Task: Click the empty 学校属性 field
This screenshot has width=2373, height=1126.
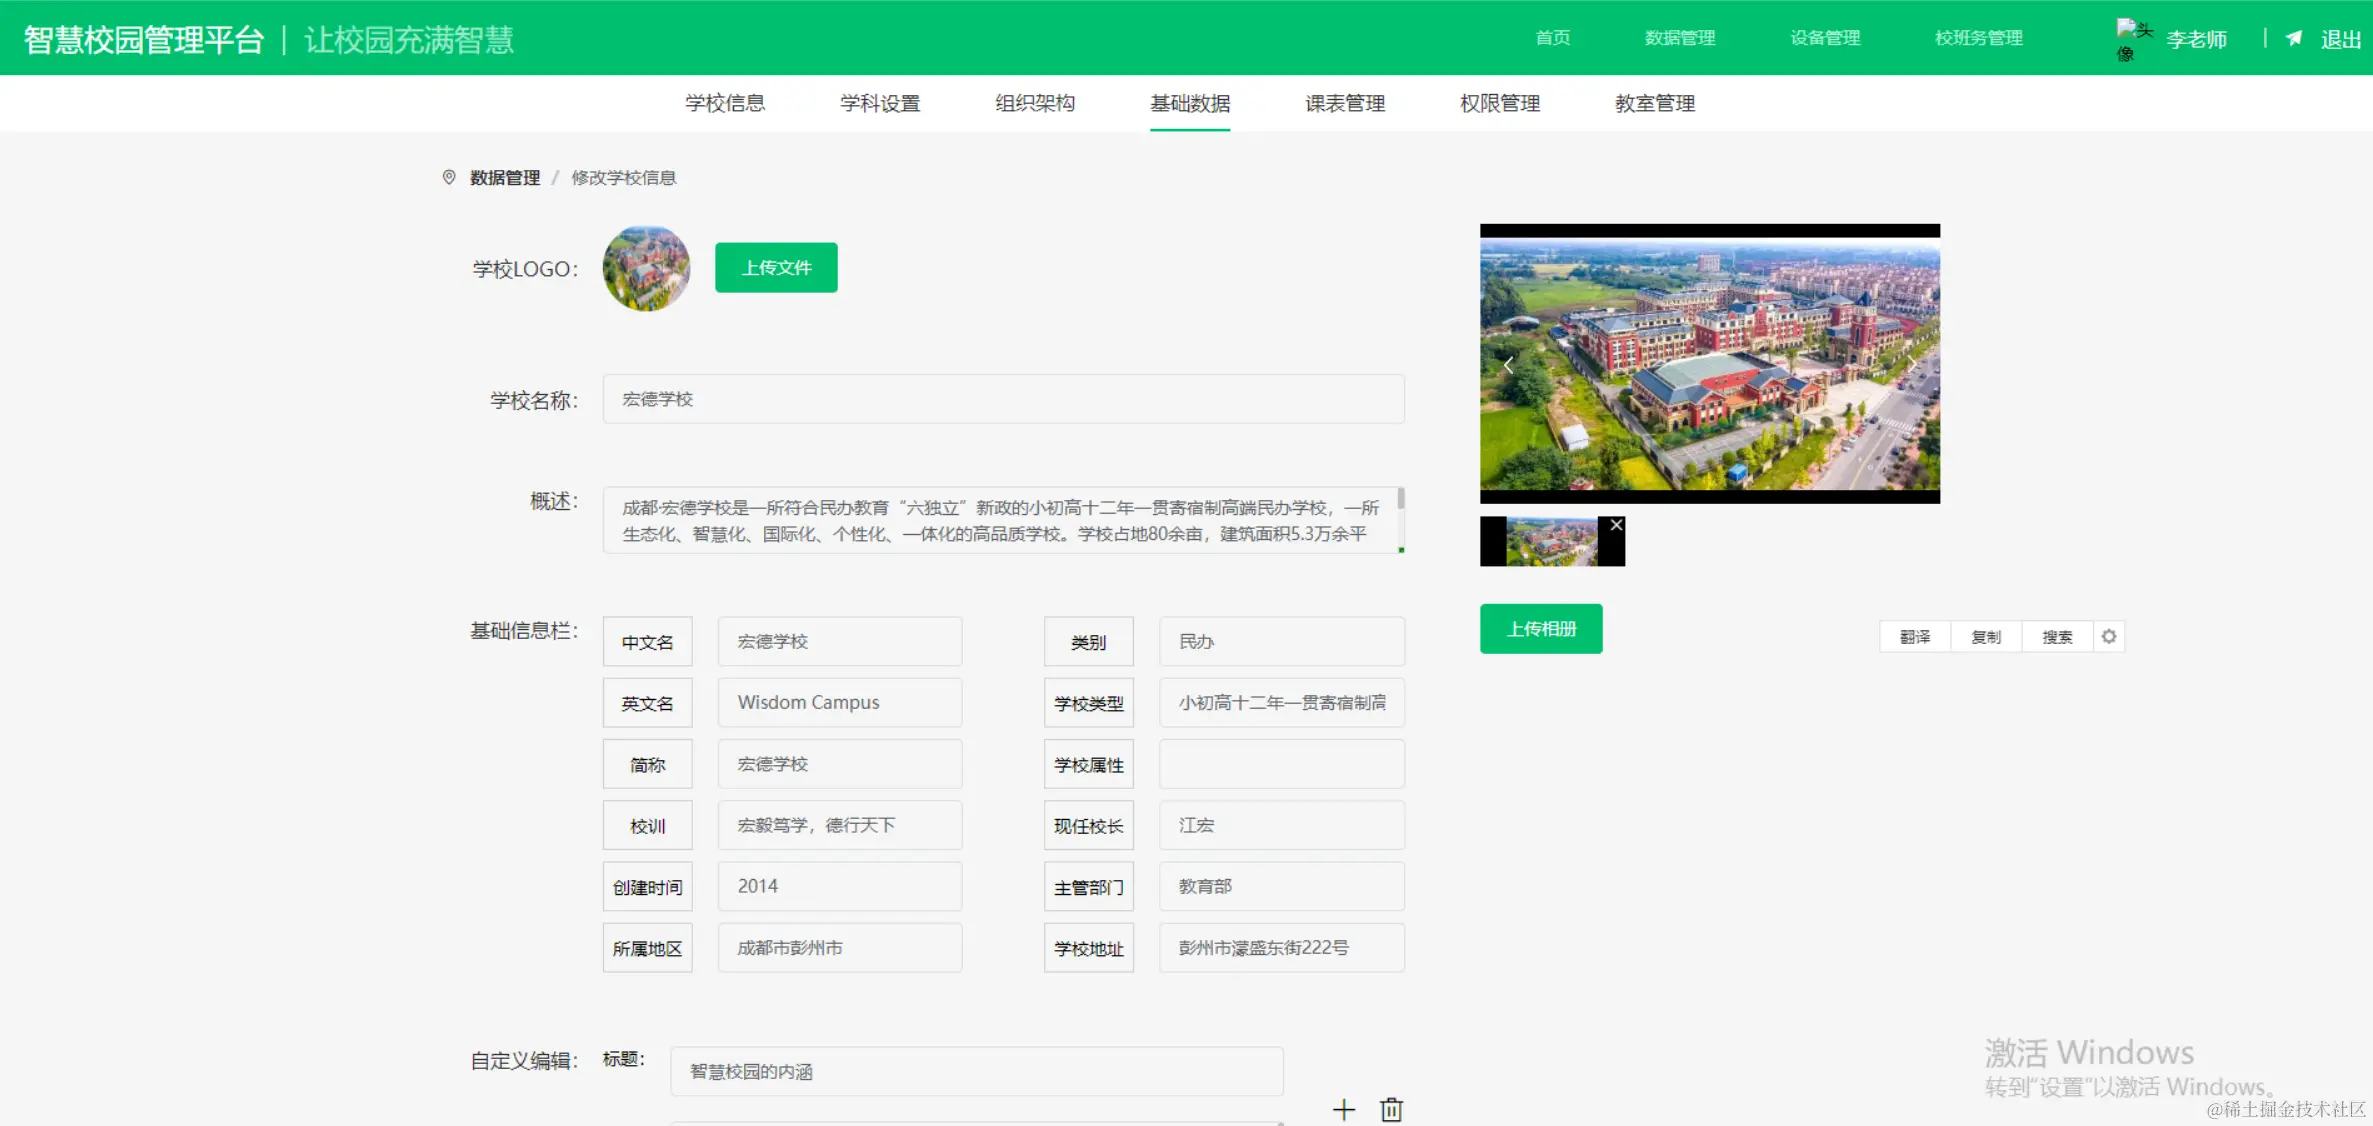Action: [x=1281, y=764]
